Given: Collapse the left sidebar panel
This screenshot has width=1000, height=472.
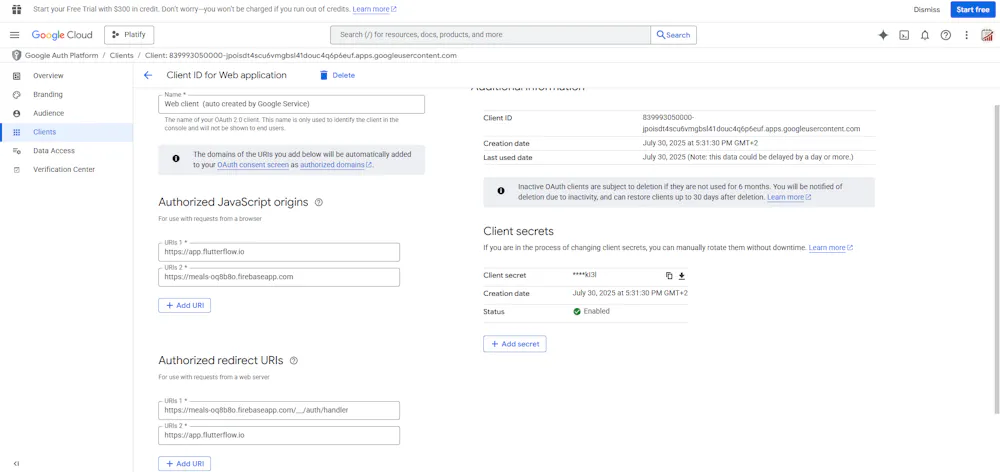Looking at the screenshot, I should click(16, 463).
